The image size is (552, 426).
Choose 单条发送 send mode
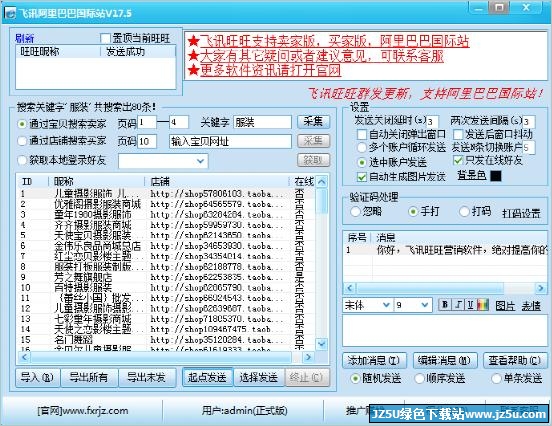[496, 378]
